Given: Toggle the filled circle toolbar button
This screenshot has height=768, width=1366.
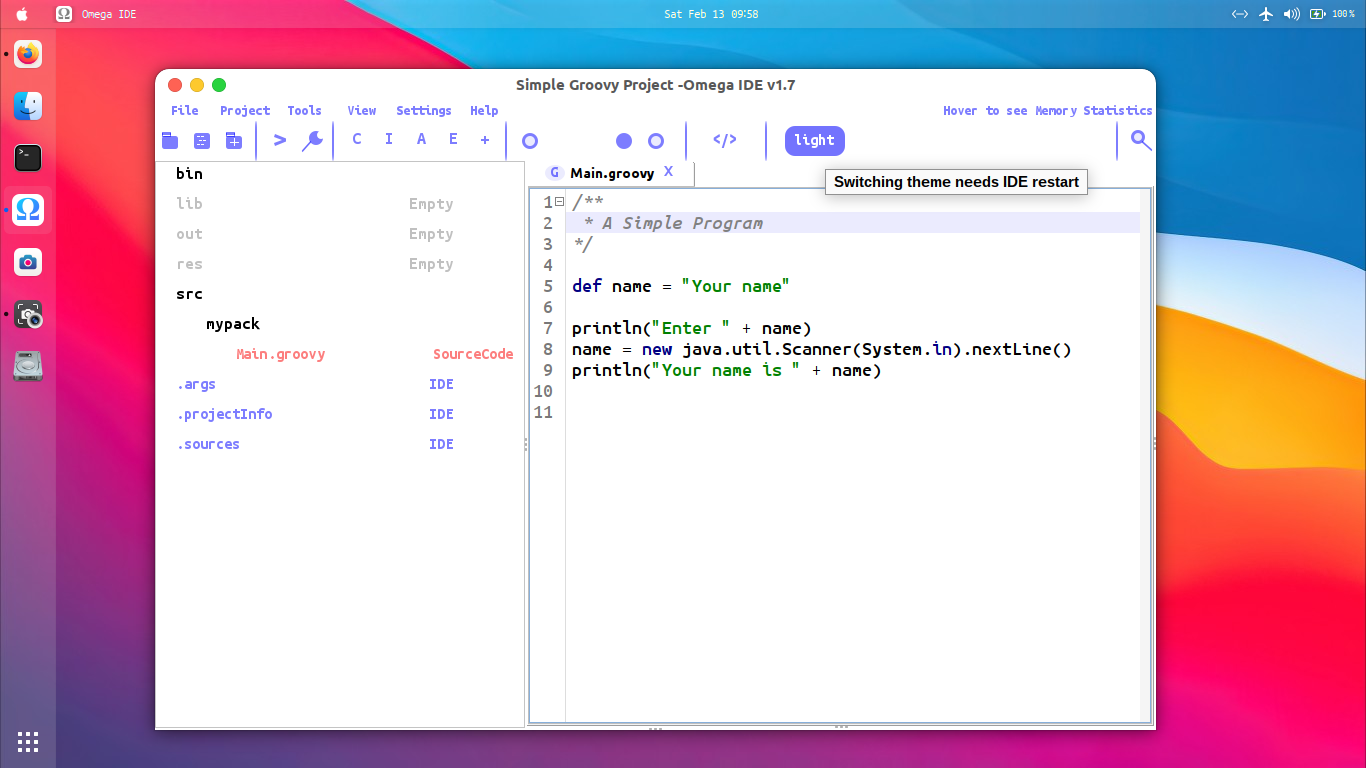Looking at the screenshot, I should (624, 141).
